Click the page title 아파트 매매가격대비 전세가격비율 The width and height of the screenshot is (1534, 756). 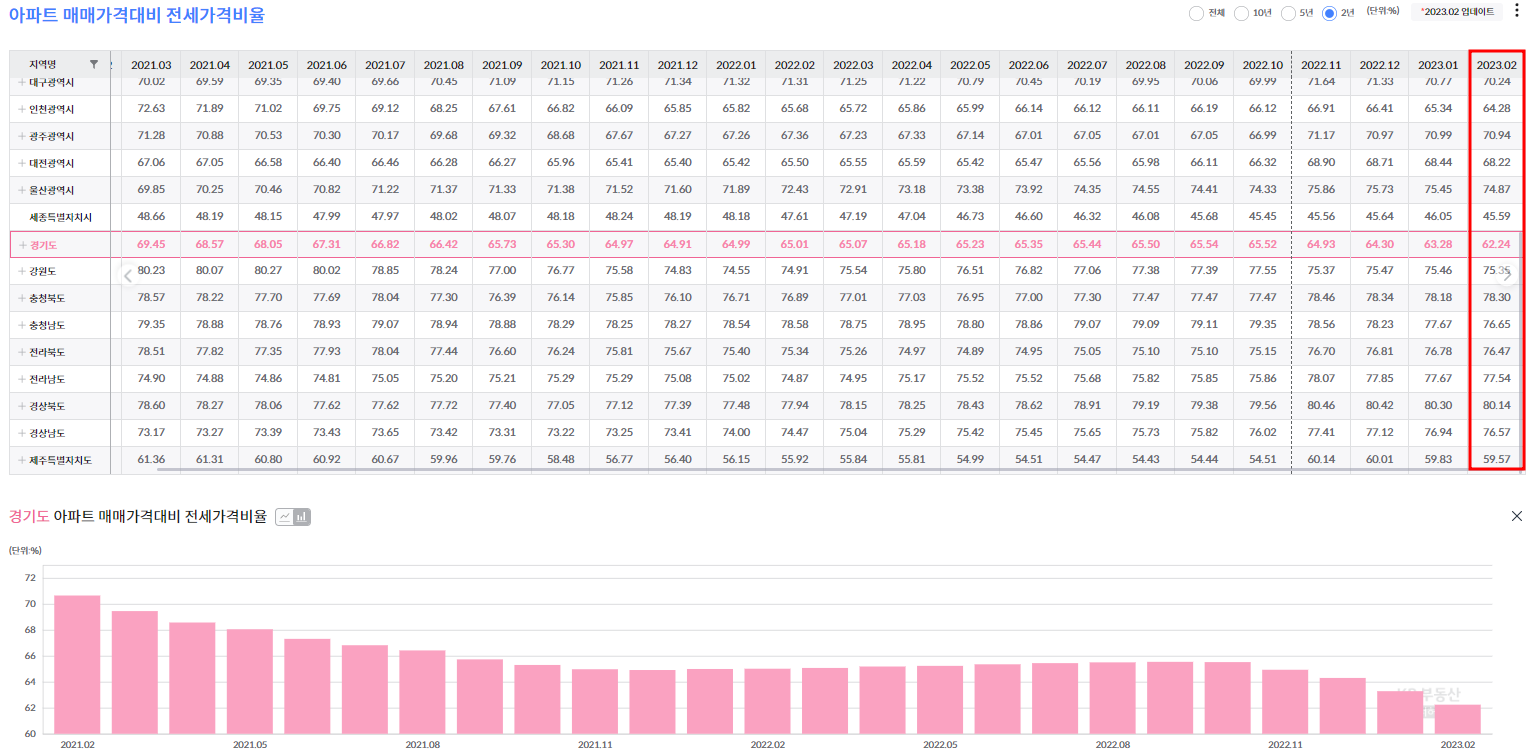(137, 15)
